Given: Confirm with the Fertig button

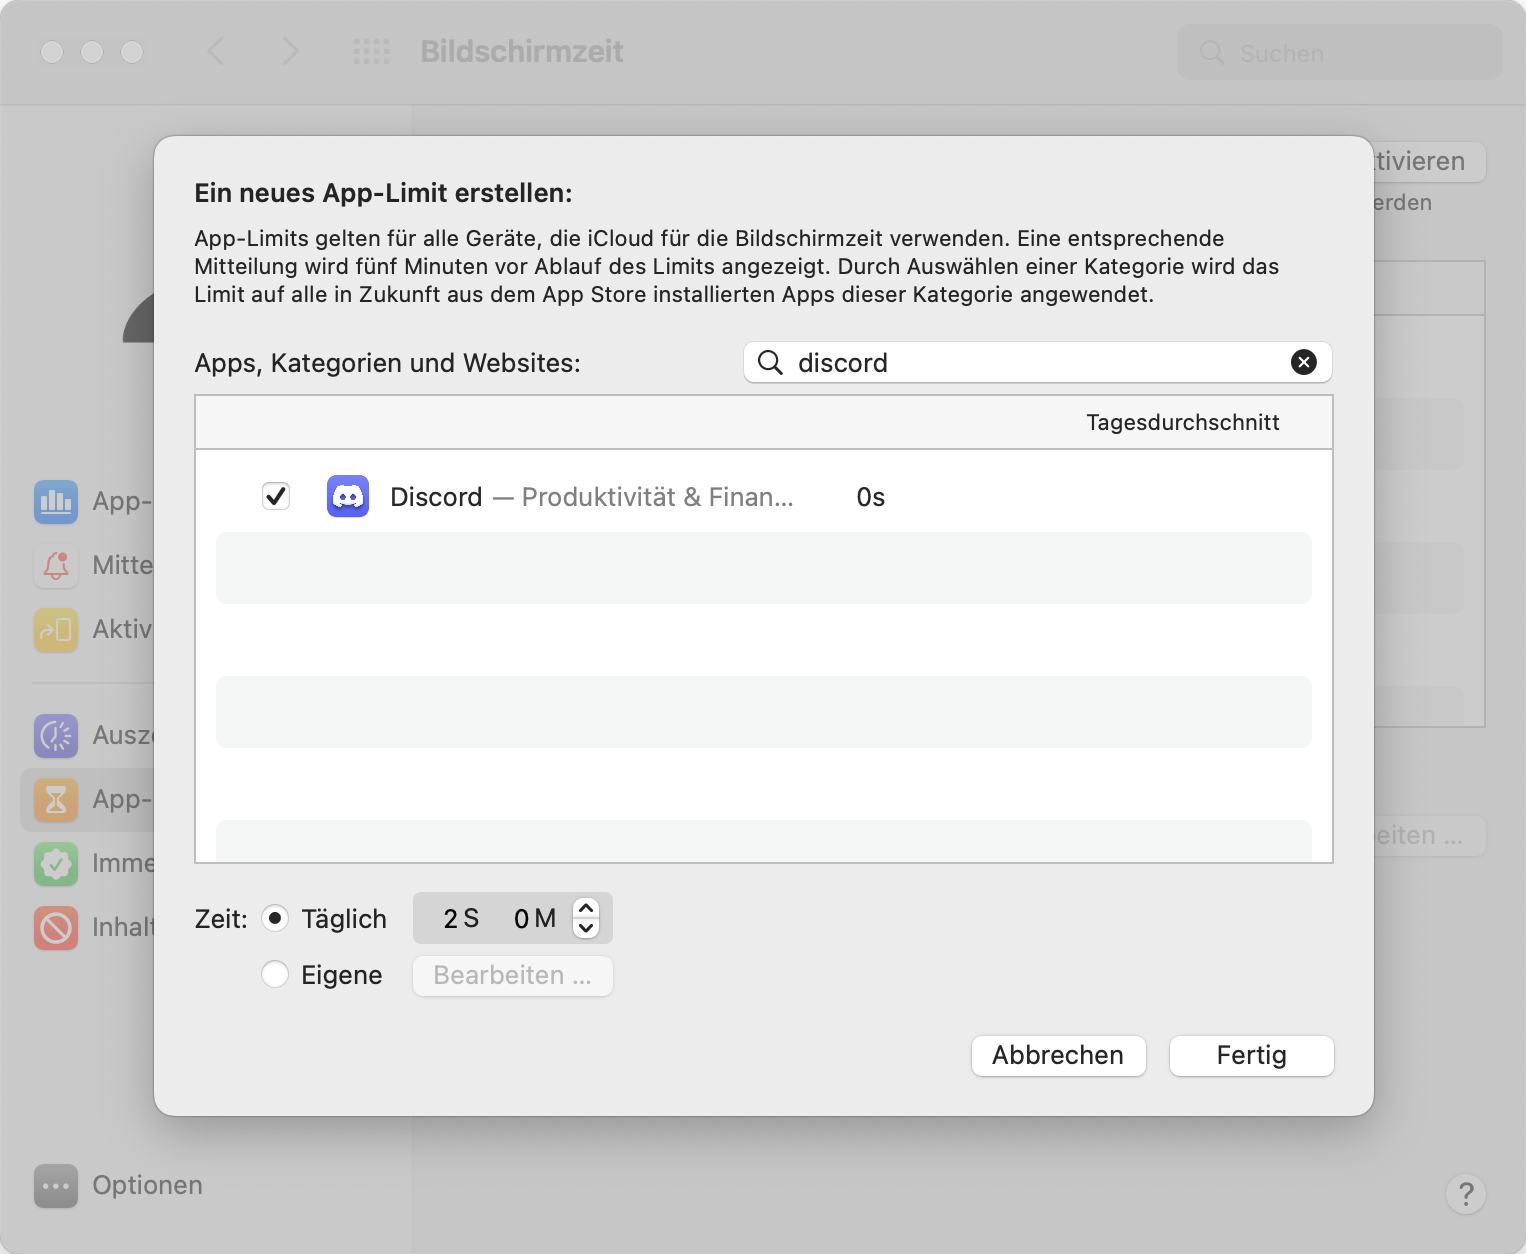Looking at the screenshot, I should (x=1252, y=1055).
